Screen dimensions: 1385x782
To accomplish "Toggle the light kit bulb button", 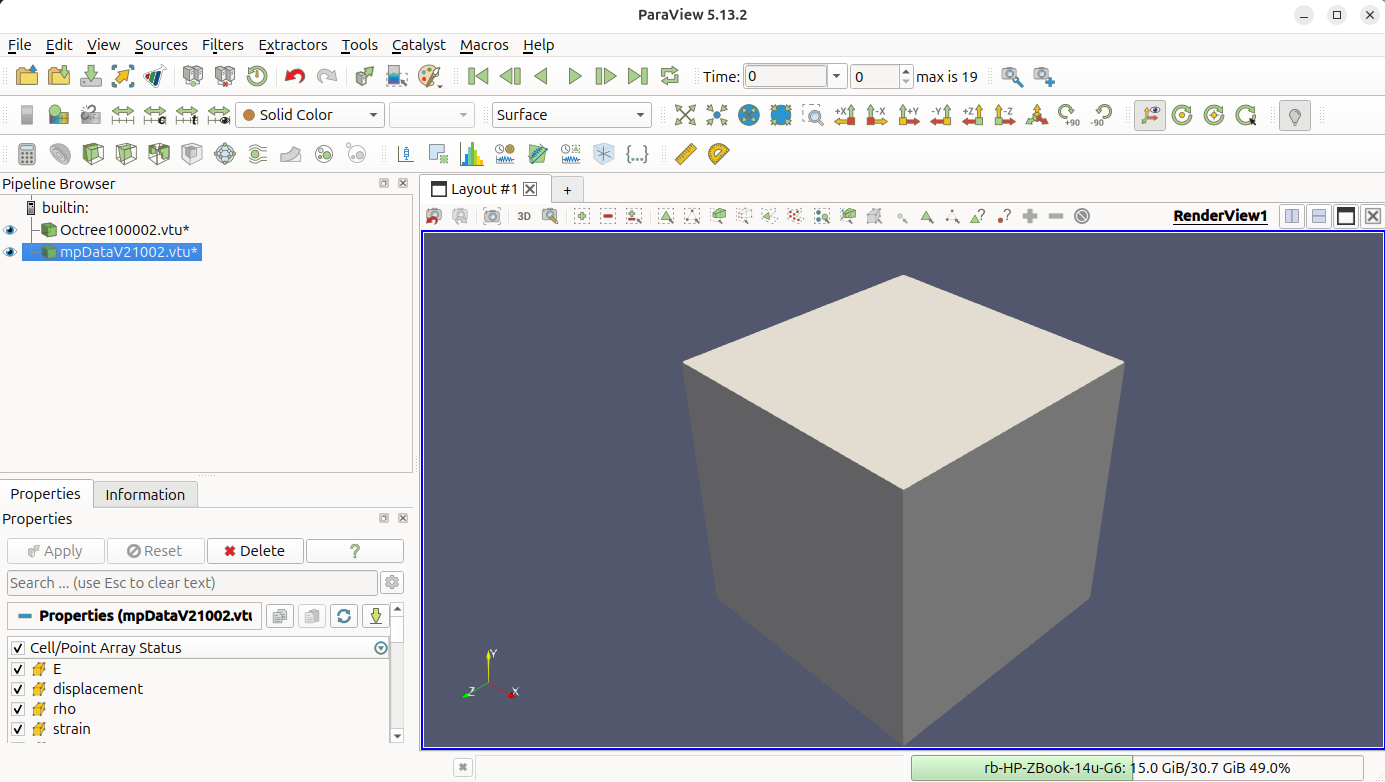I will [x=1295, y=115].
